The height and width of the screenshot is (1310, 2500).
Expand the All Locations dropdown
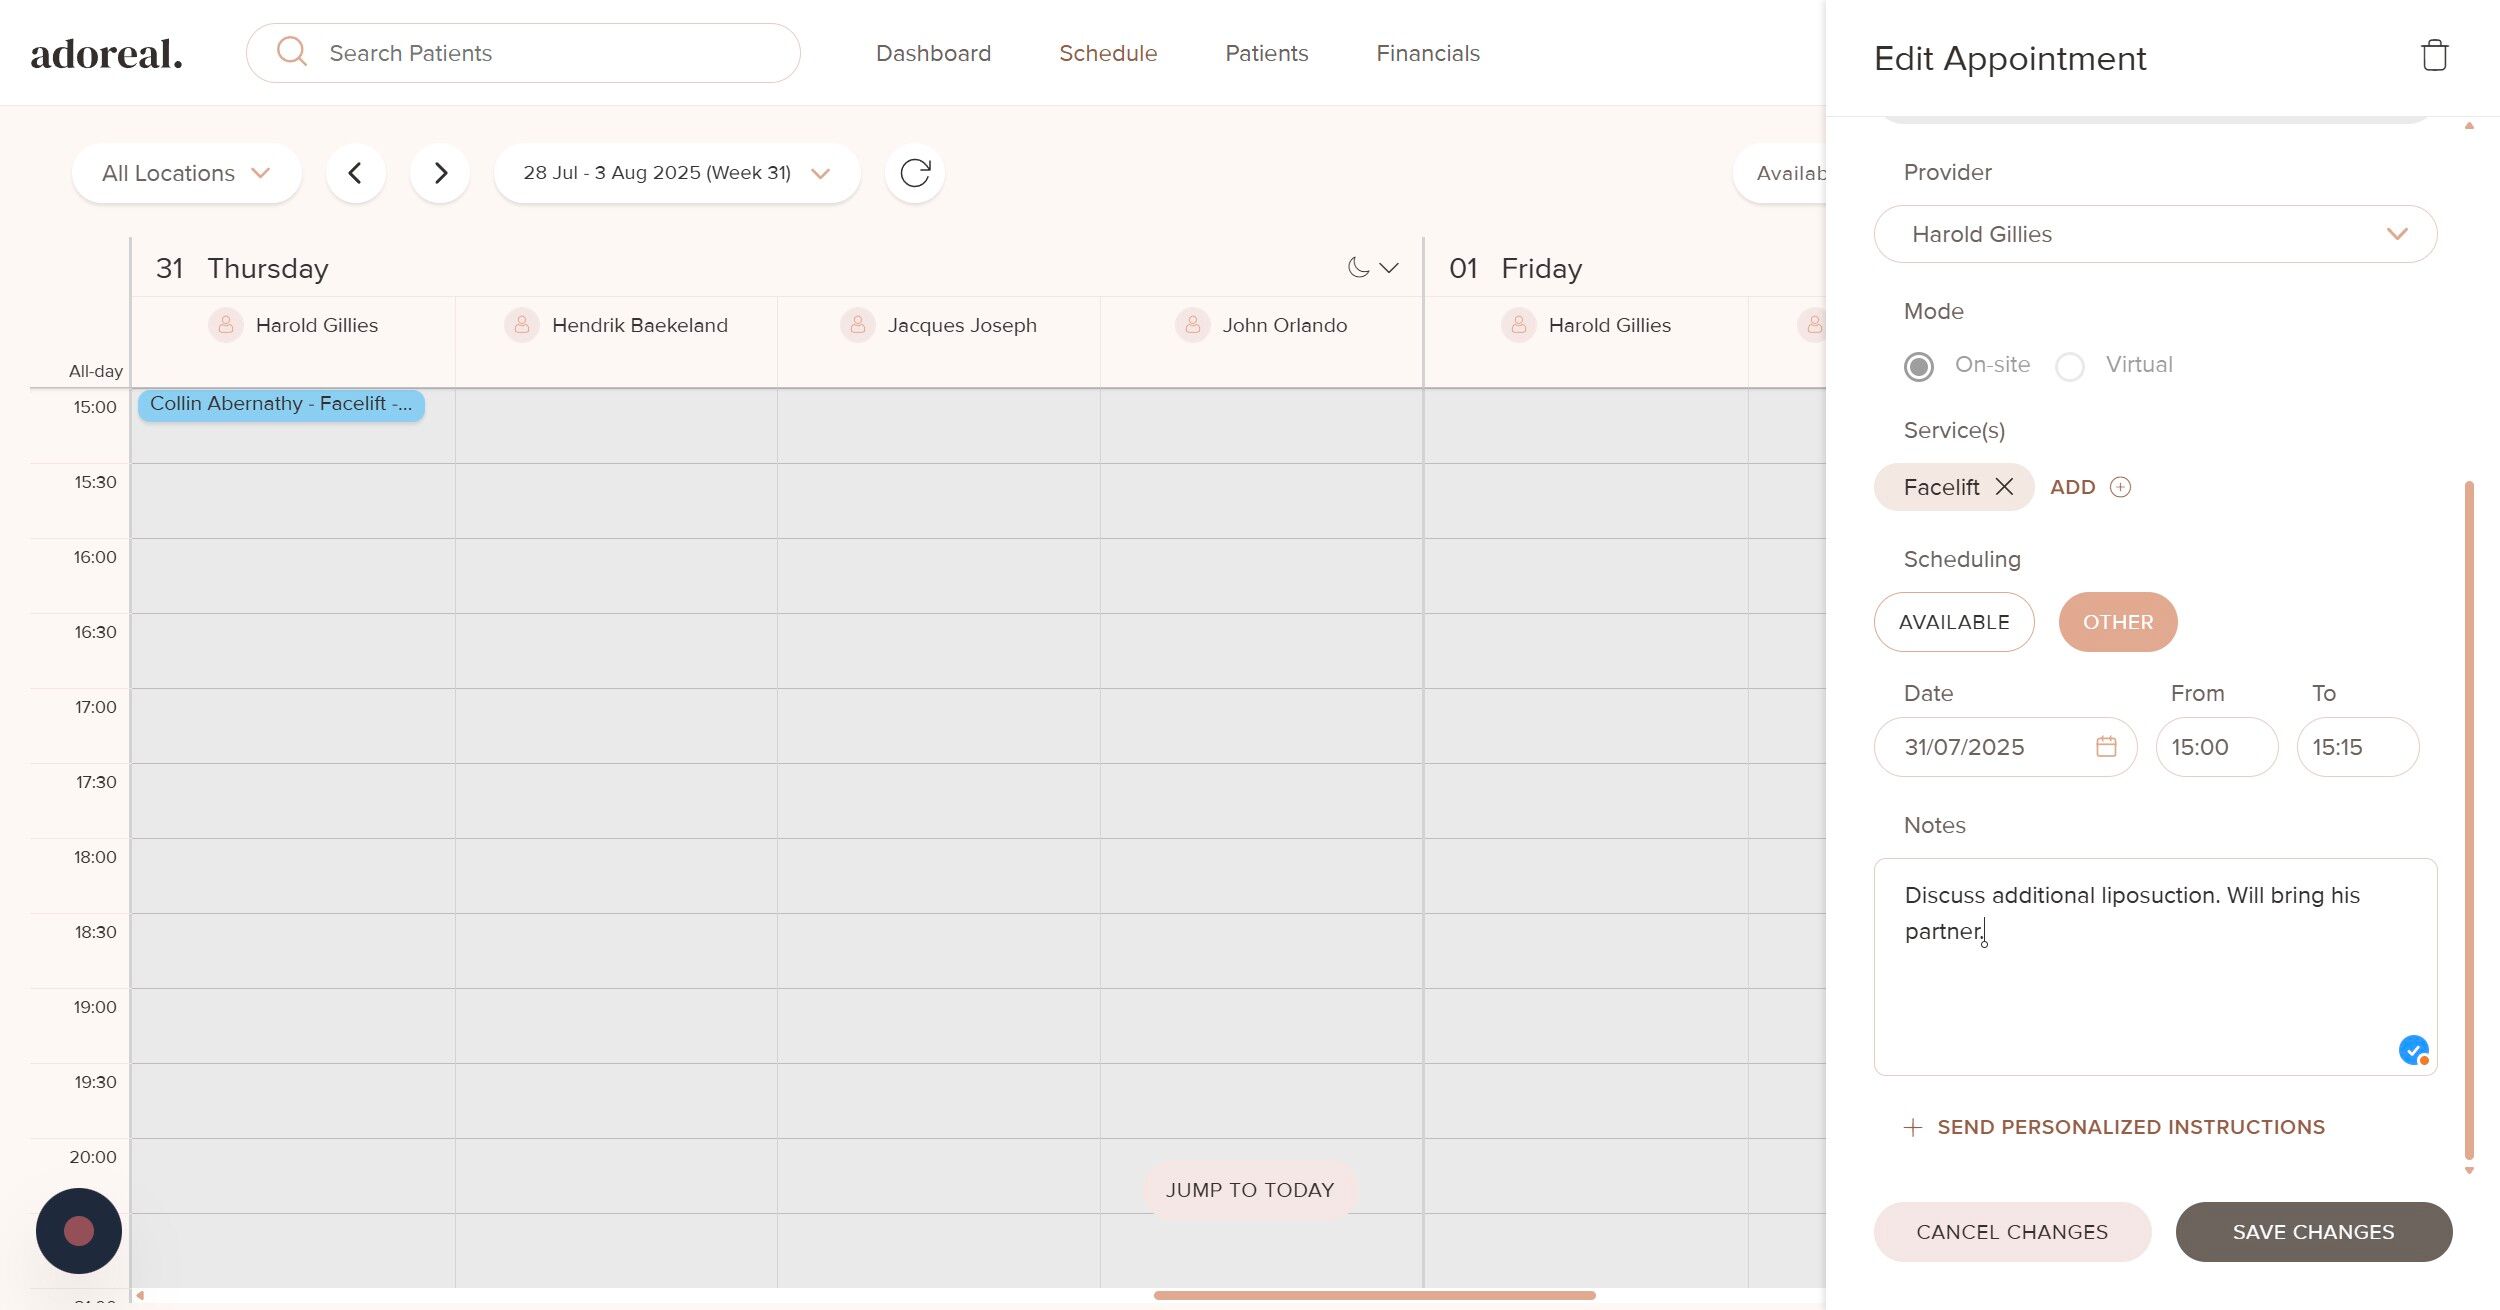coord(186,173)
